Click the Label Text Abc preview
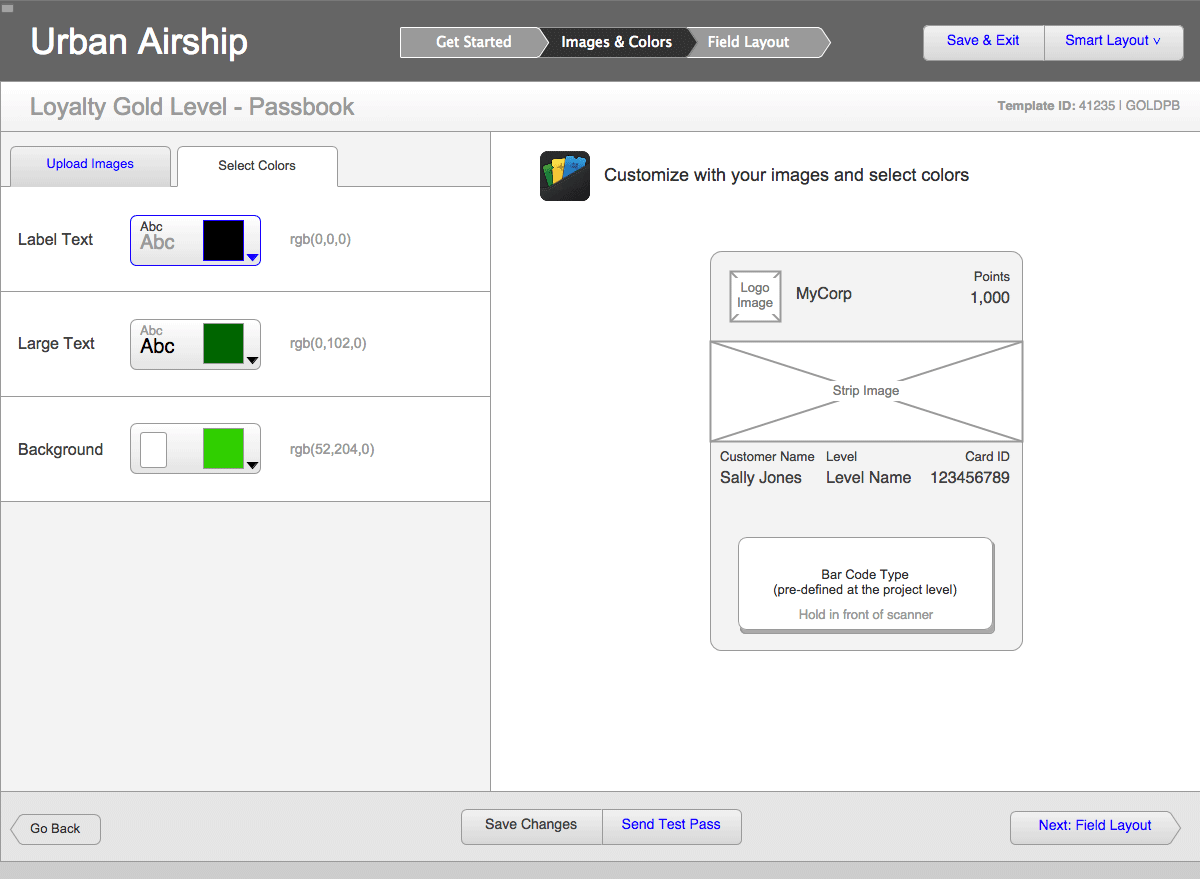The width and height of the screenshot is (1200, 879). pyautogui.click(x=157, y=237)
